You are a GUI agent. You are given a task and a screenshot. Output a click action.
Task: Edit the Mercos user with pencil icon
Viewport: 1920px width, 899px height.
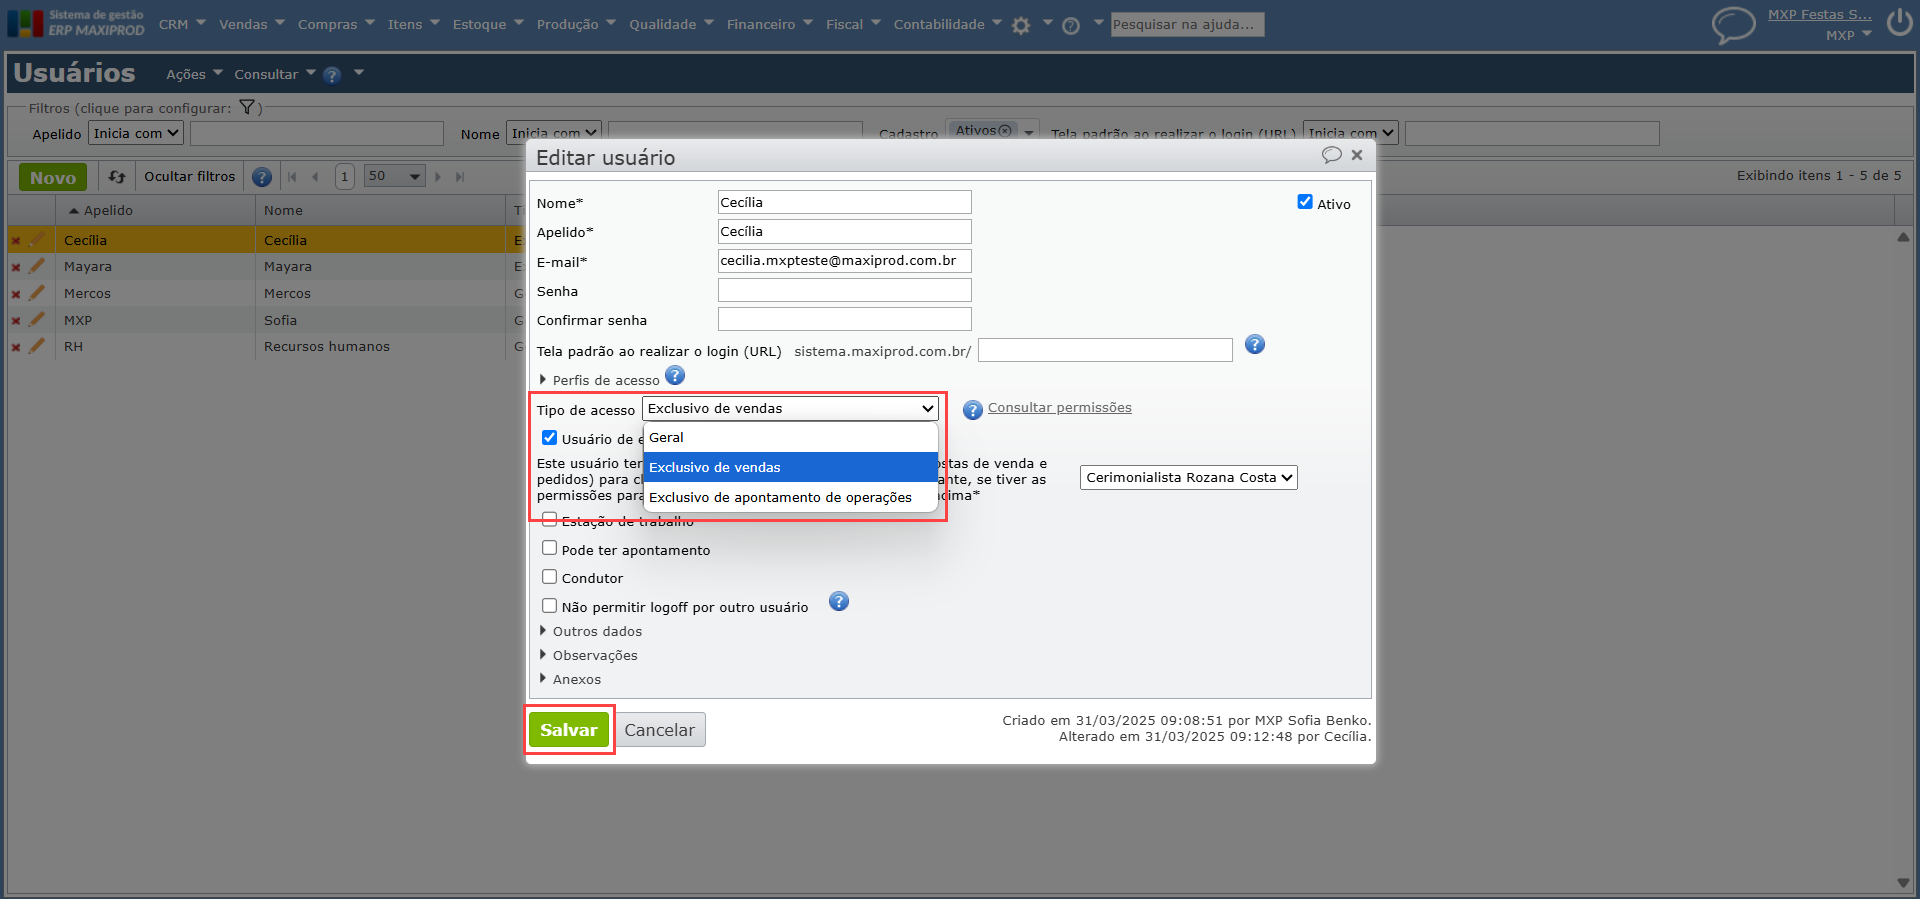coord(37,293)
